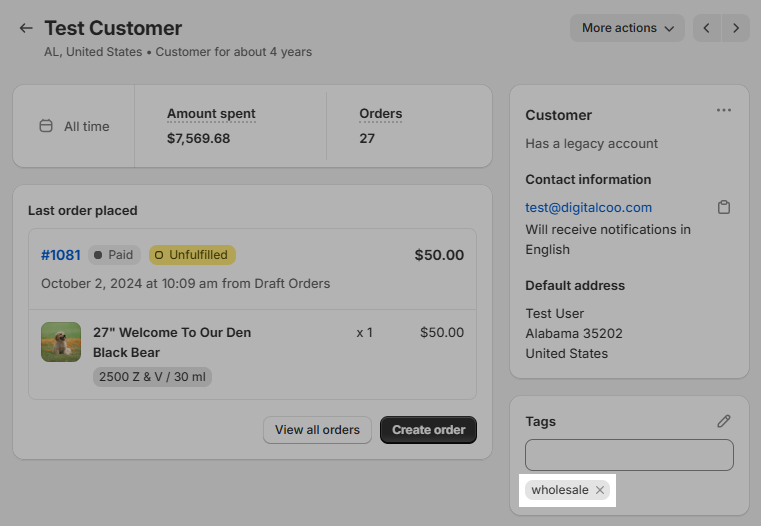Screen dimensions: 761x526
Task: Click the Test User name in Default address
Action: tap(555, 313)
